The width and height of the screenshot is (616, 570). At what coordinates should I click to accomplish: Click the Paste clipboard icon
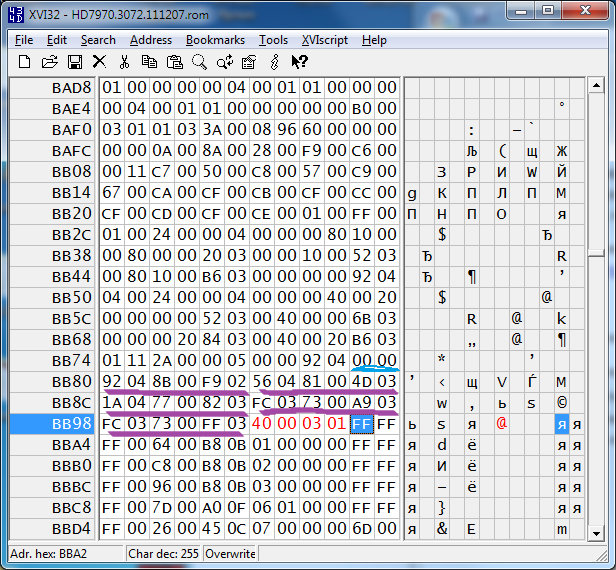coord(174,62)
